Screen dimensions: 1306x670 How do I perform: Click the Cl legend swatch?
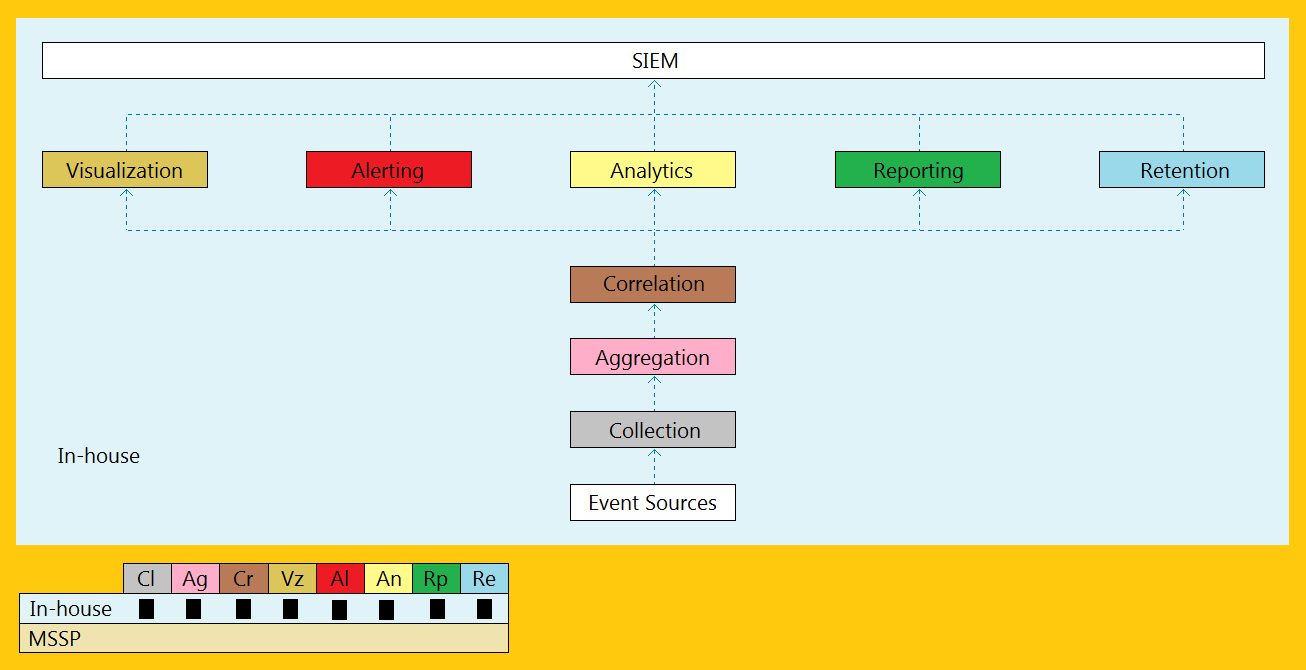tap(147, 578)
